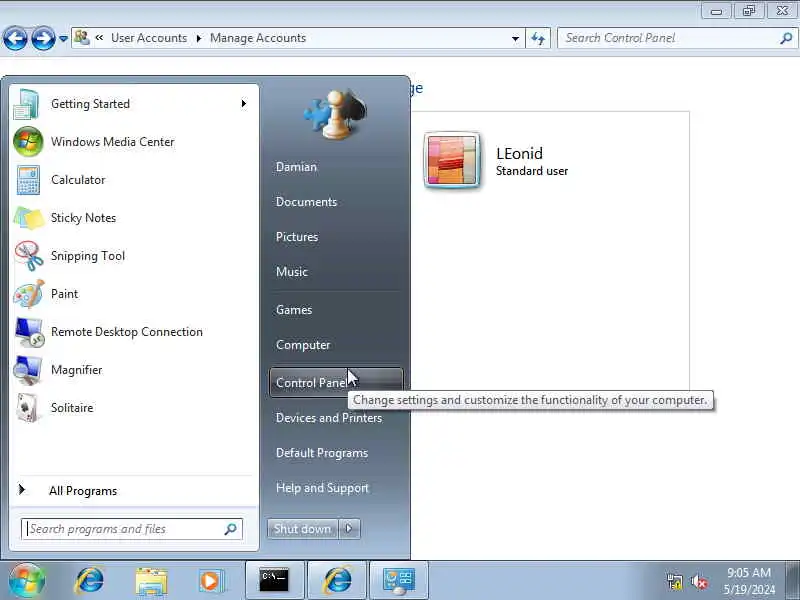Open Control Panel from Start menu

336,383
